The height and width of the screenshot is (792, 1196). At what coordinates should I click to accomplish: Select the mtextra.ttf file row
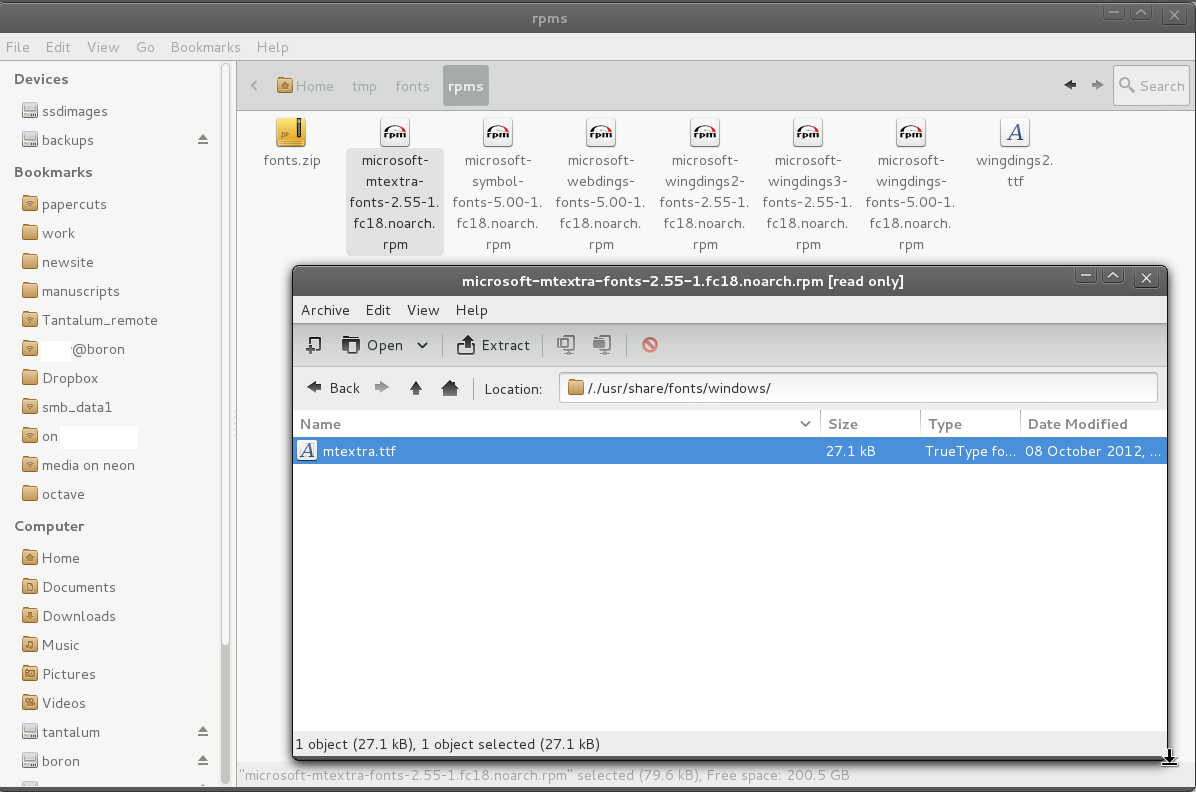(730, 451)
